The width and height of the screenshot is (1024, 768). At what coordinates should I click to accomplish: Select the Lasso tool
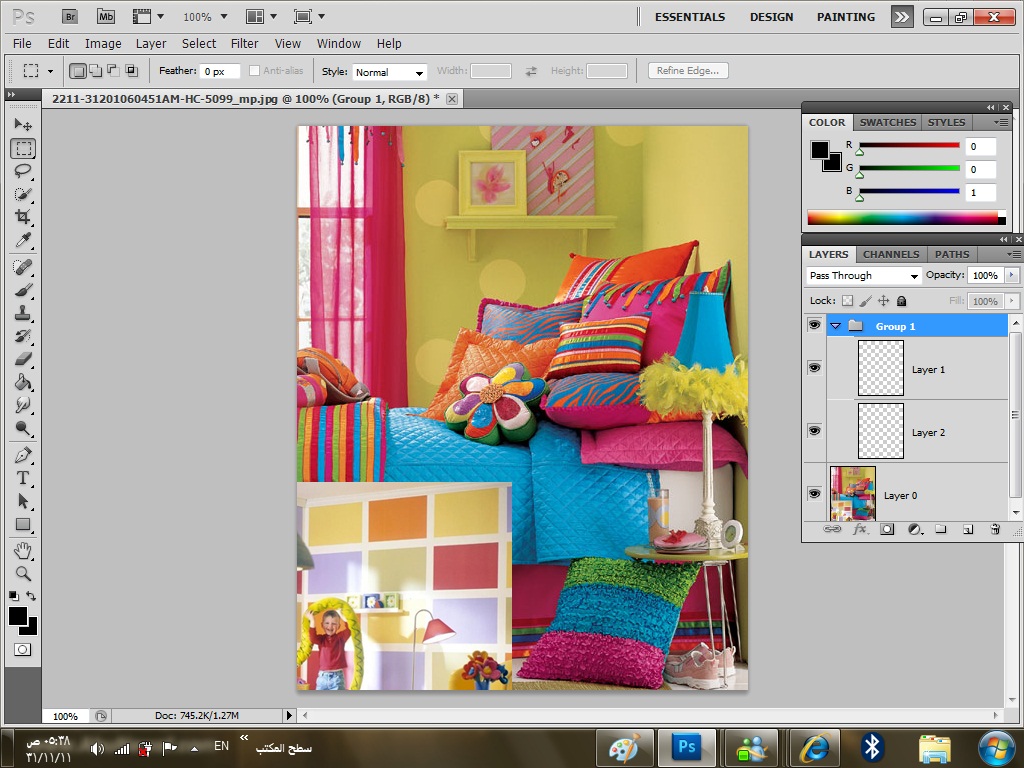point(22,171)
